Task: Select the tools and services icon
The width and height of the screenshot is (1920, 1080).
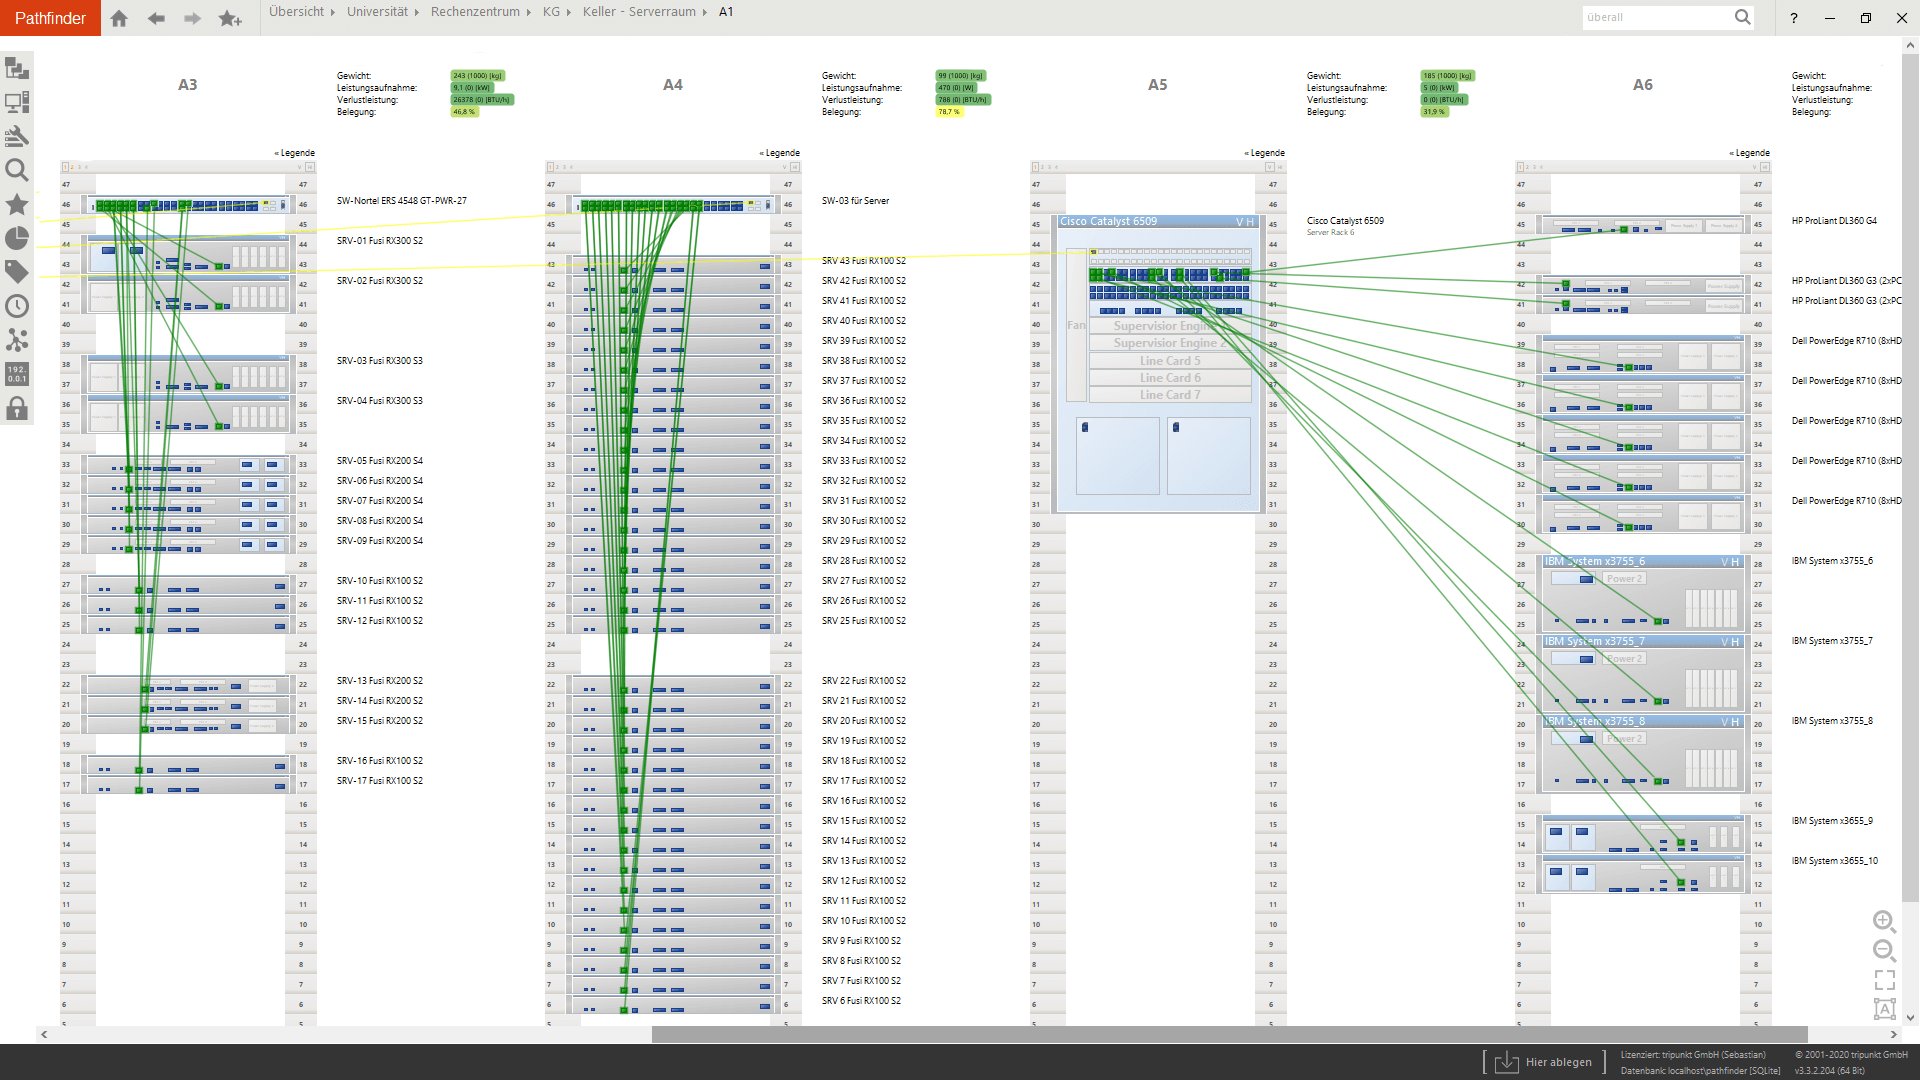Action: click(x=16, y=134)
